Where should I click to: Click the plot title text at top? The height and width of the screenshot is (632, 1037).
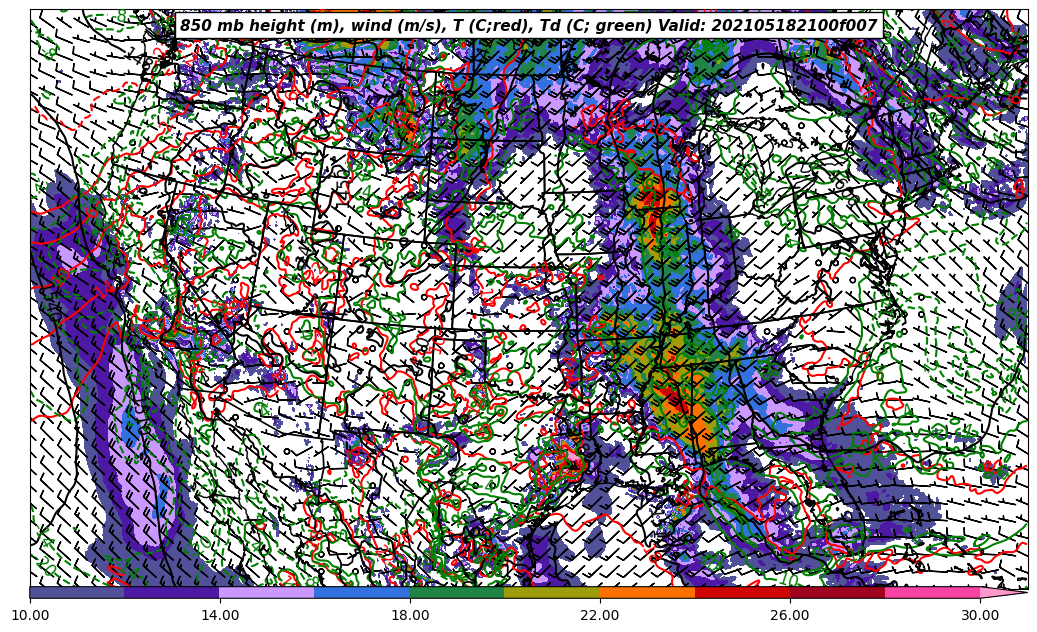[x=528, y=26]
